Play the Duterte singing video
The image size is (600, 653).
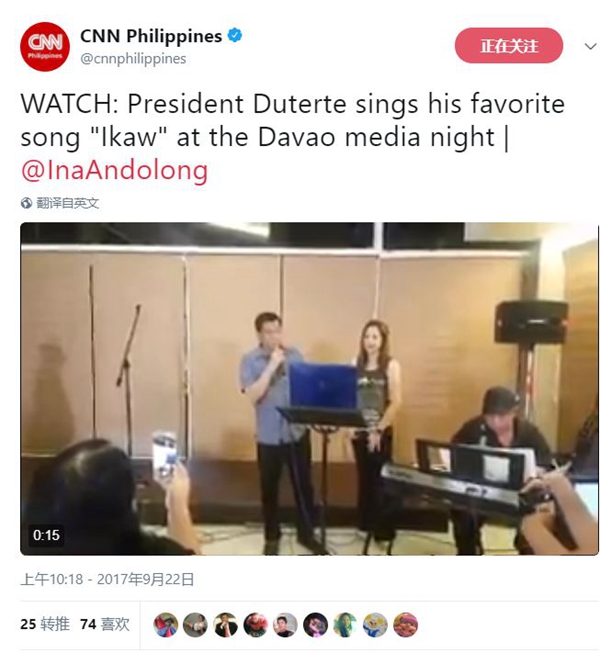[309, 389]
